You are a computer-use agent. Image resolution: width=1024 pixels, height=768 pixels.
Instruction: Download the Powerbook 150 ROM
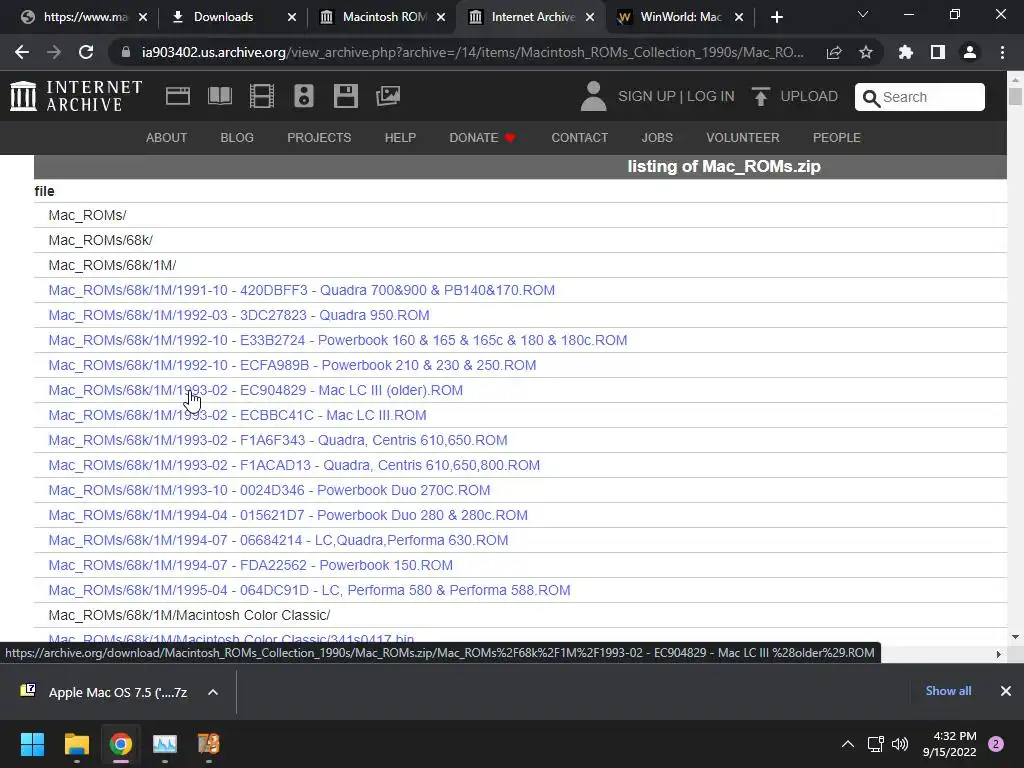click(250, 566)
